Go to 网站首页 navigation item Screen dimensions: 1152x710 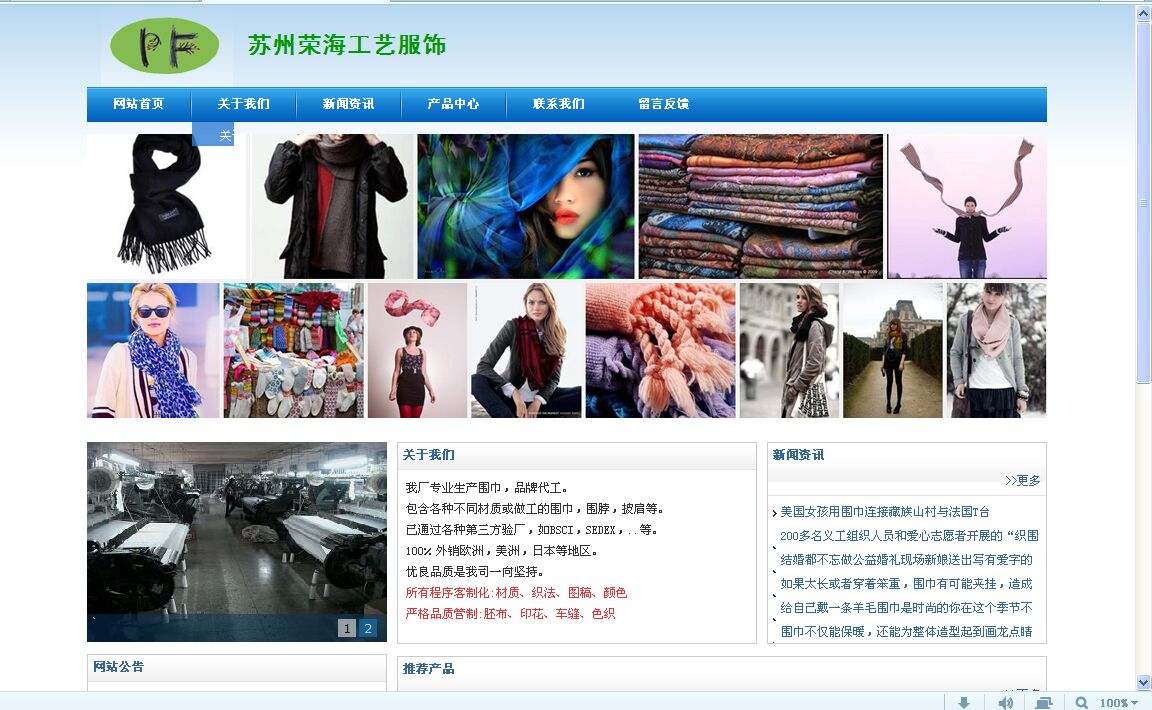click(x=138, y=104)
